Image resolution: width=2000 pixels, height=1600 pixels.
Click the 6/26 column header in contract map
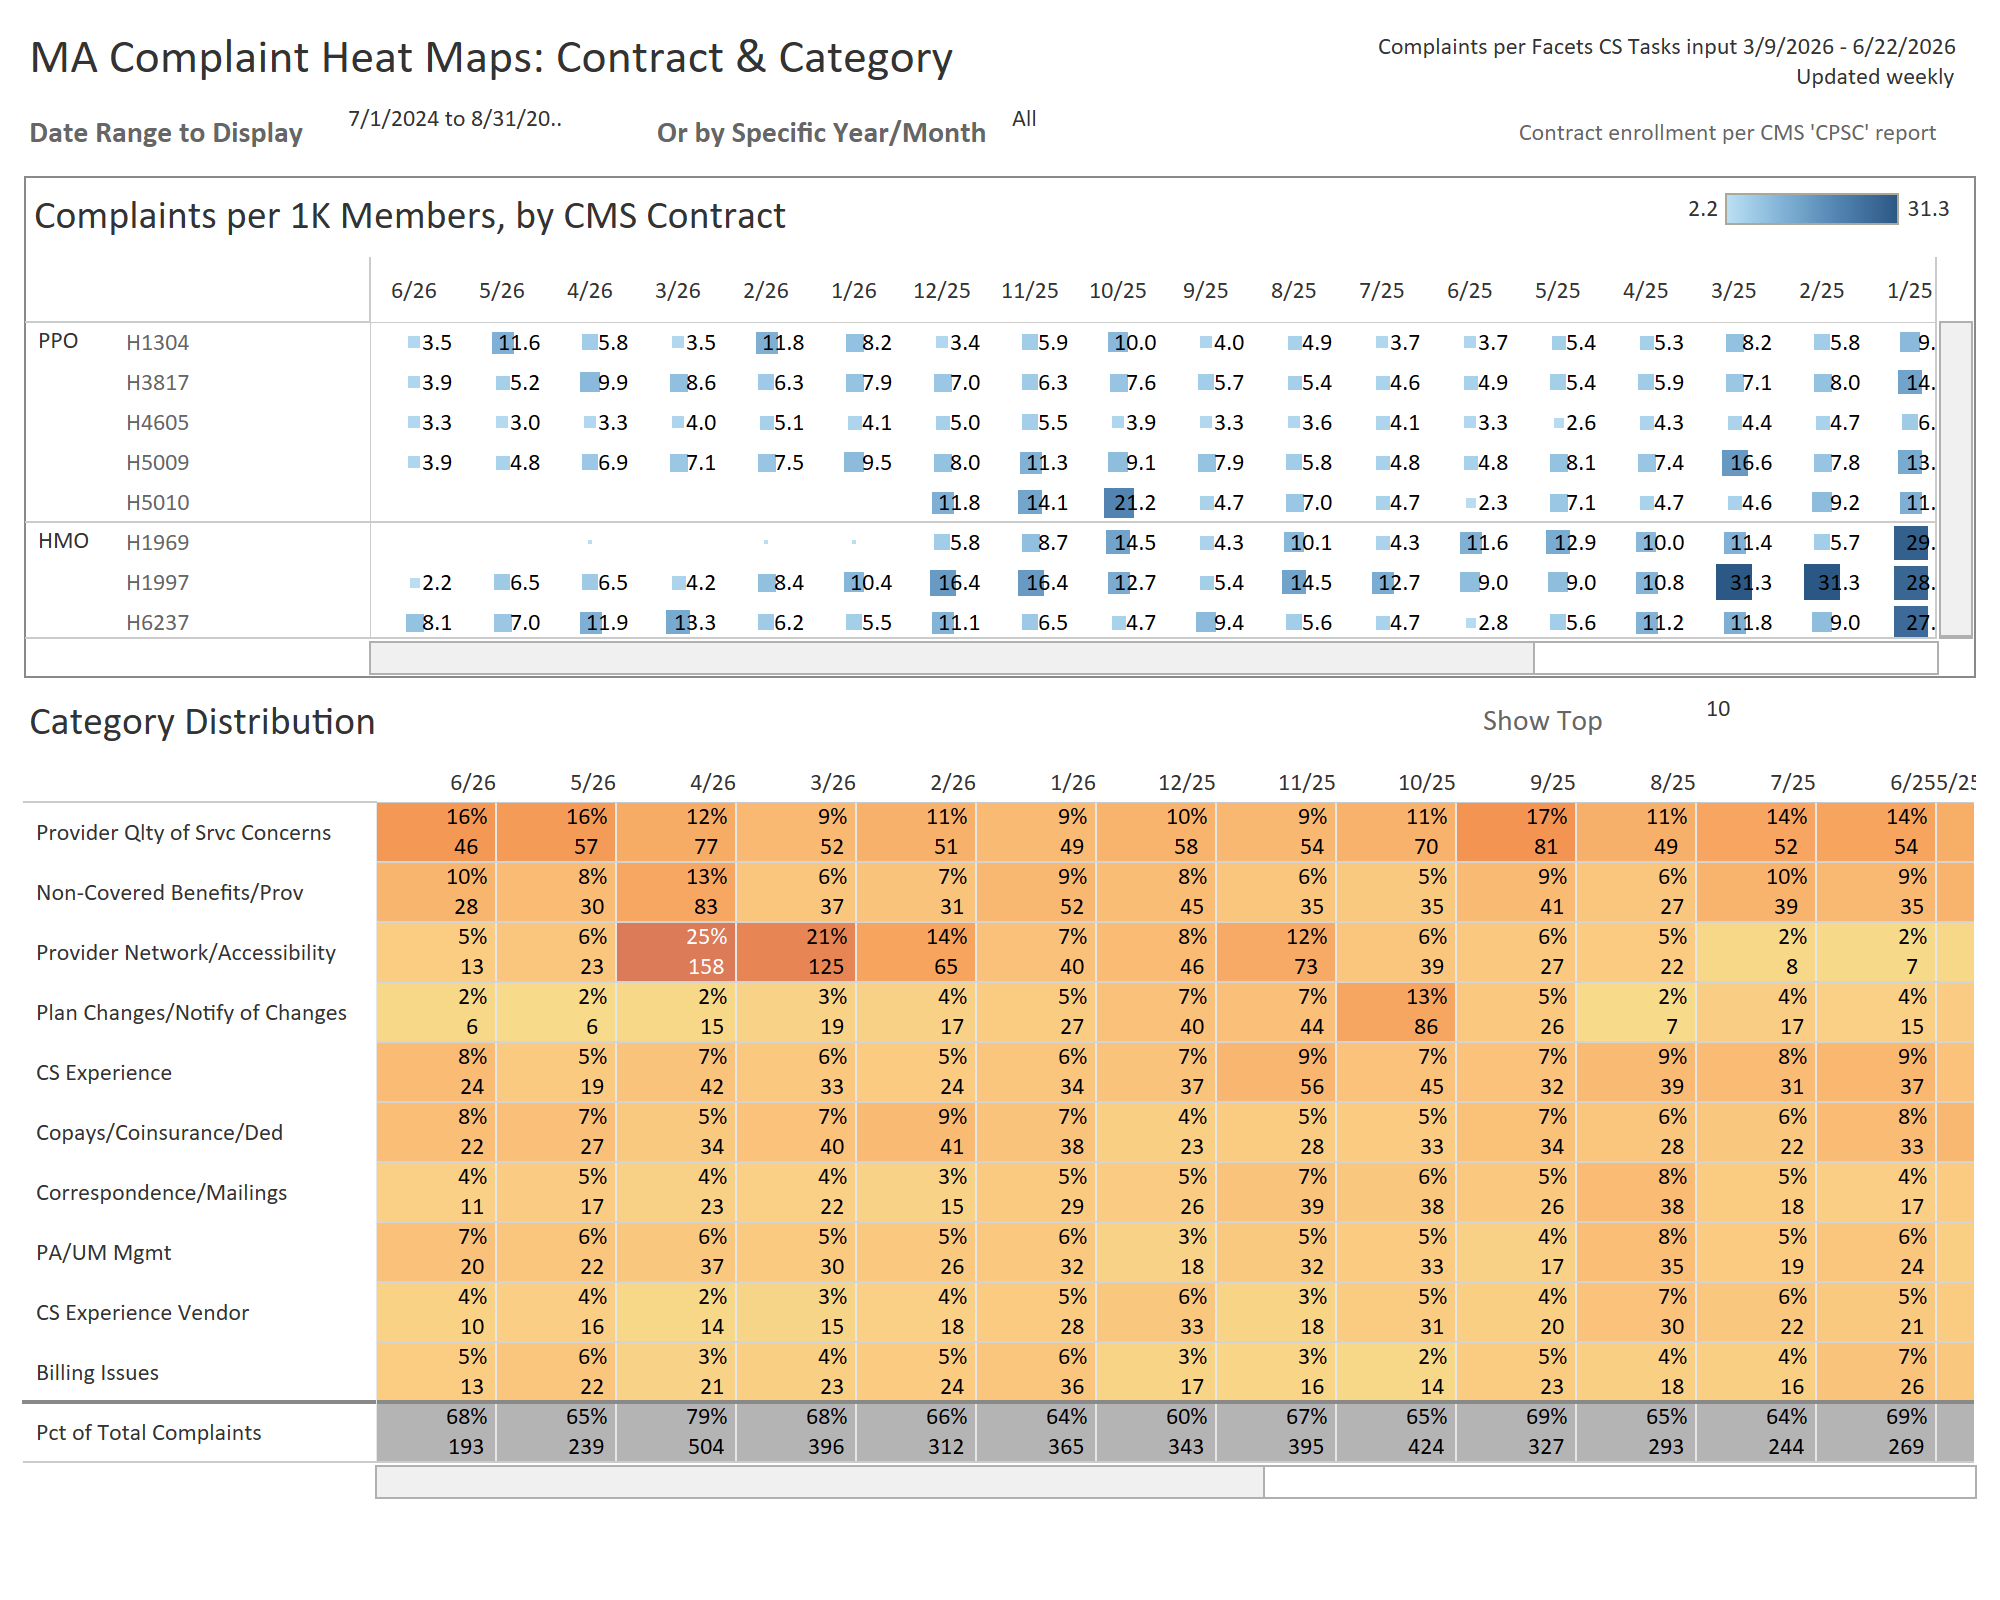click(x=413, y=291)
